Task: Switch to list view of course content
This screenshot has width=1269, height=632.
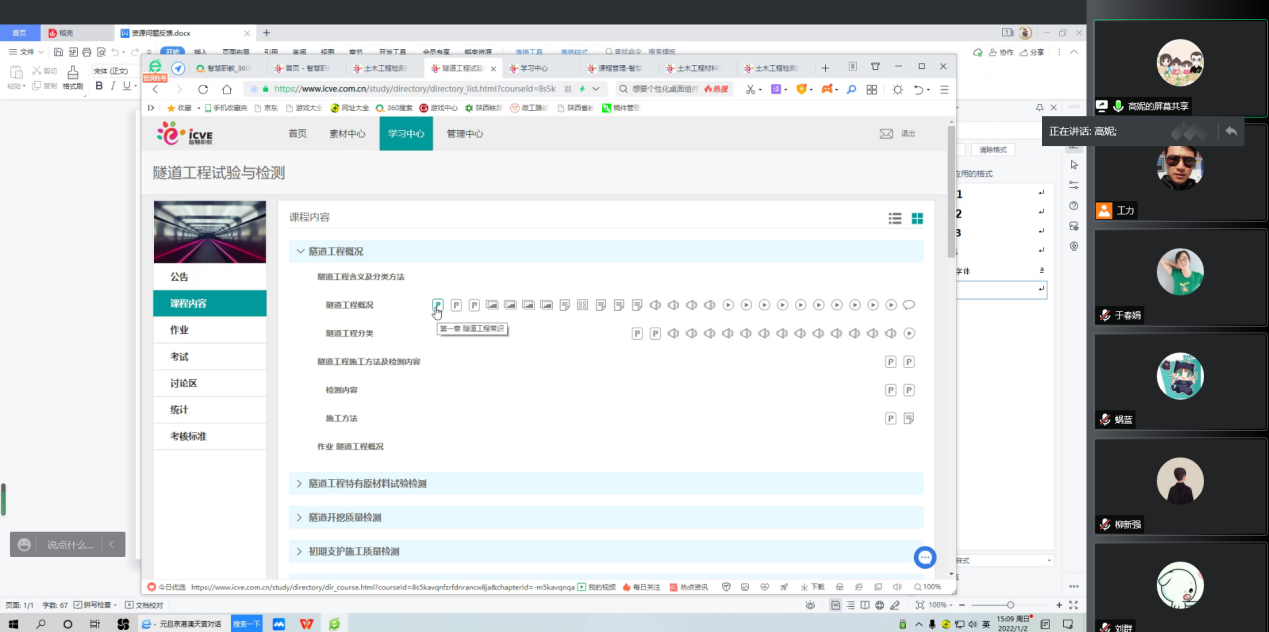Action: point(895,218)
